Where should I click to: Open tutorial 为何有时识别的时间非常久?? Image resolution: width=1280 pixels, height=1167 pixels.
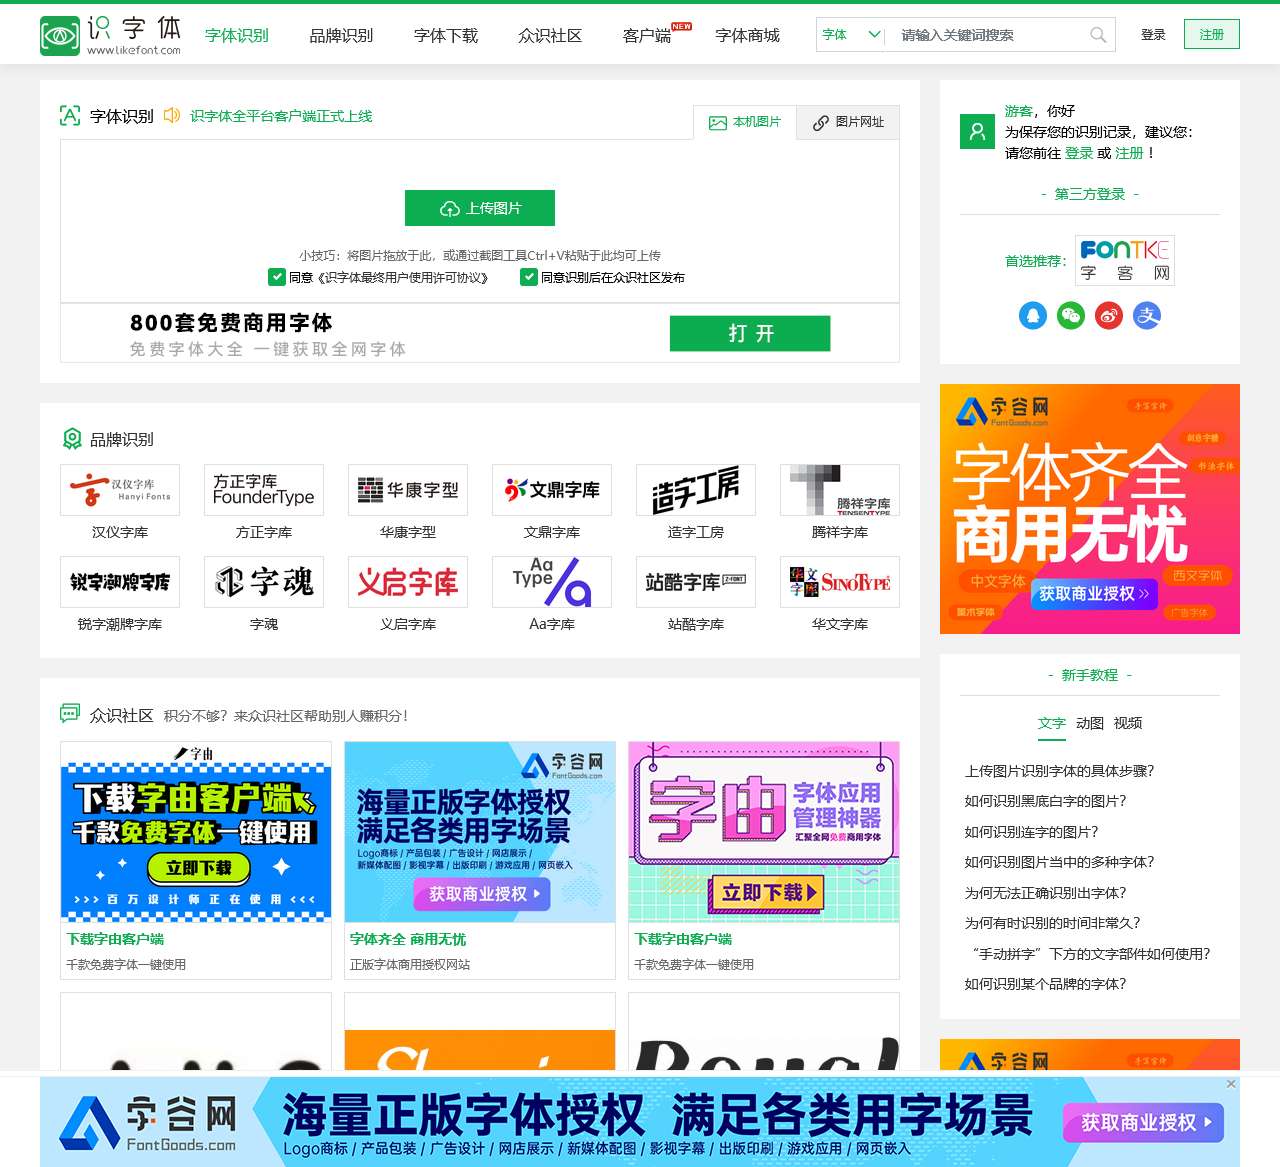click(x=1052, y=923)
